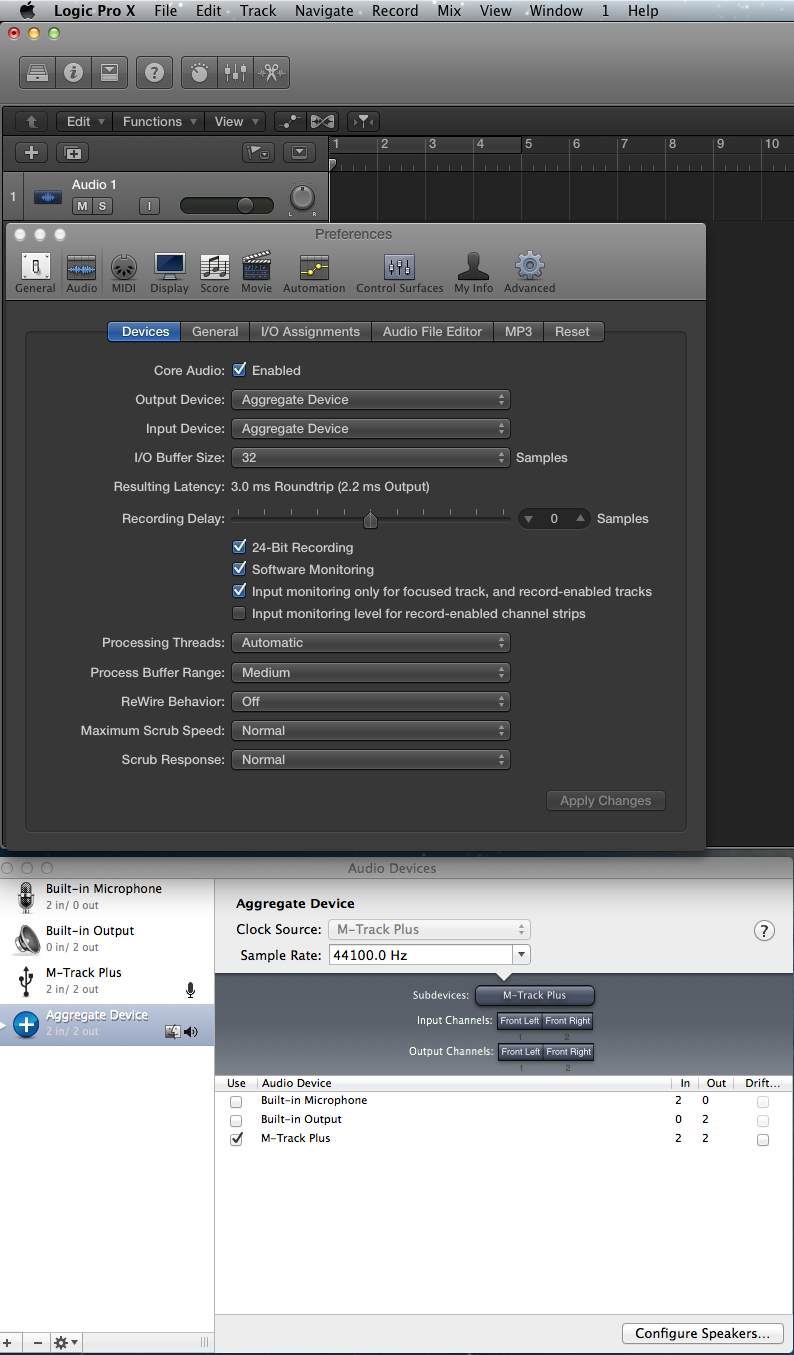Enable drift correction for M-Track Plus
The width and height of the screenshot is (794, 1355).
(763, 1140)
